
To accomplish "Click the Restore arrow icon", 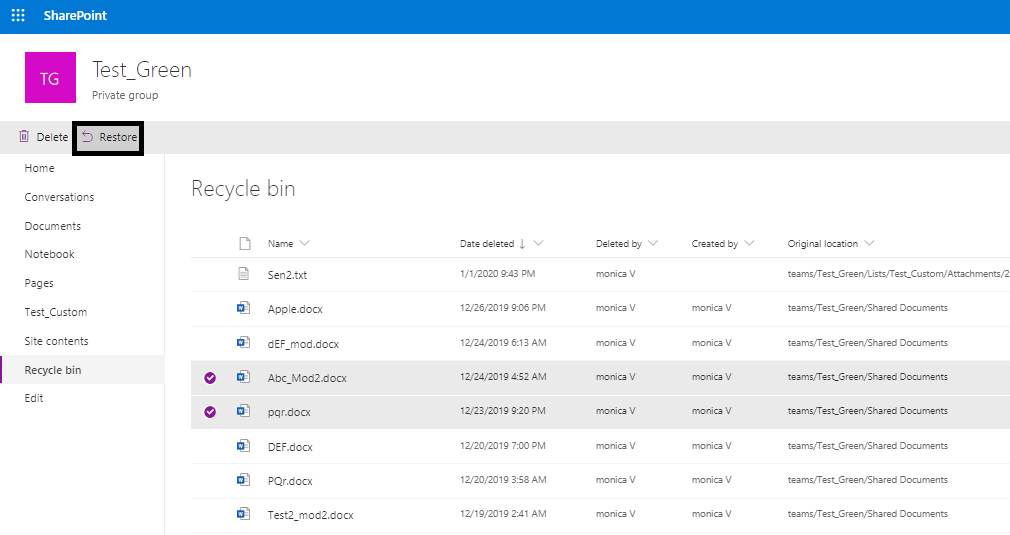I will tap(88, 136).
